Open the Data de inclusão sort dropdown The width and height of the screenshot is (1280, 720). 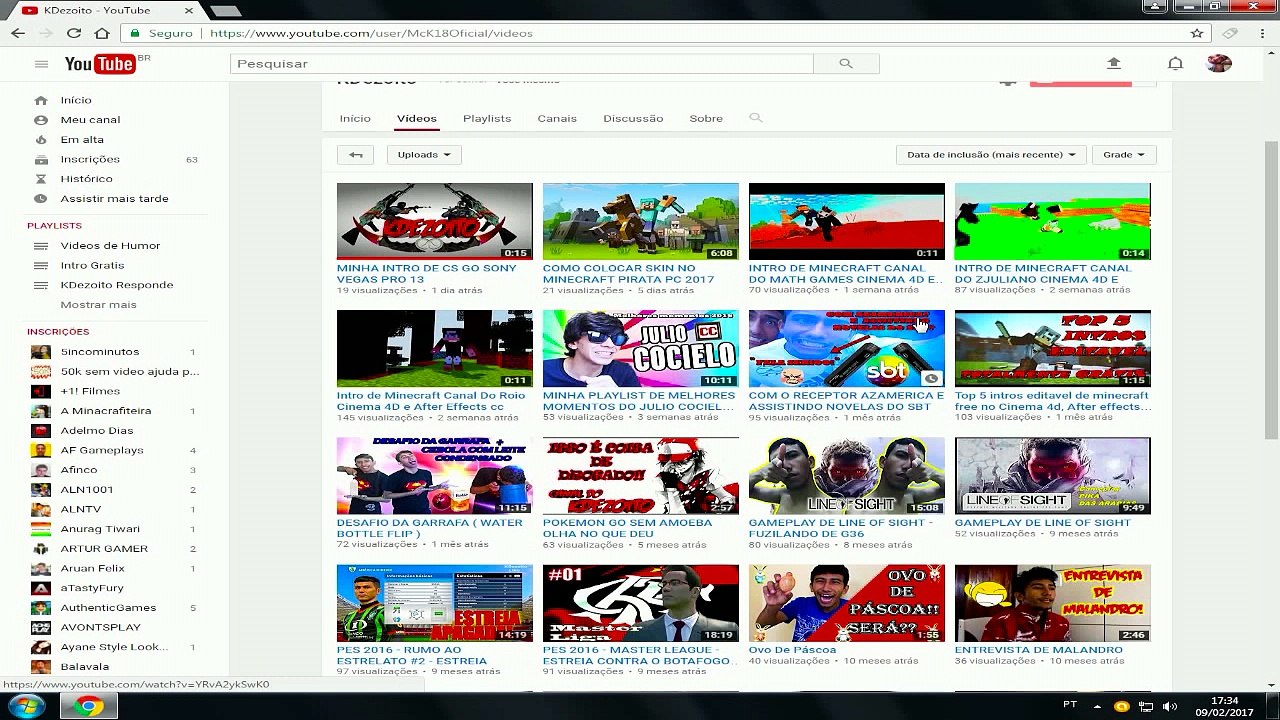coord(991,154)
